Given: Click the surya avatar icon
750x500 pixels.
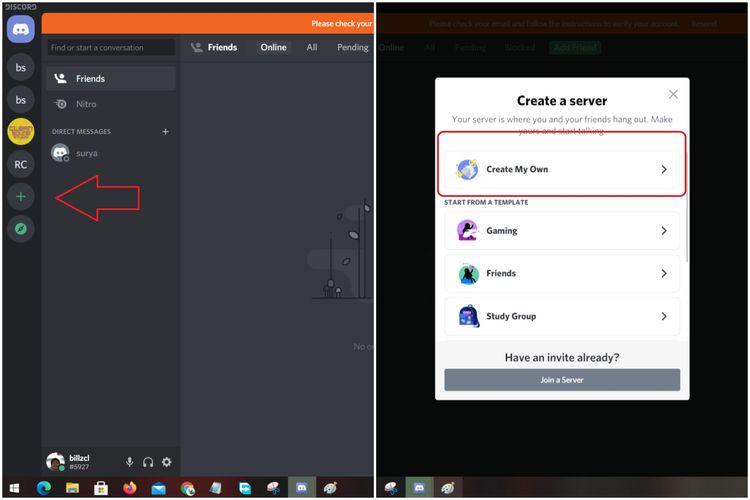Looking at the screenshot, I should [60, 153].
